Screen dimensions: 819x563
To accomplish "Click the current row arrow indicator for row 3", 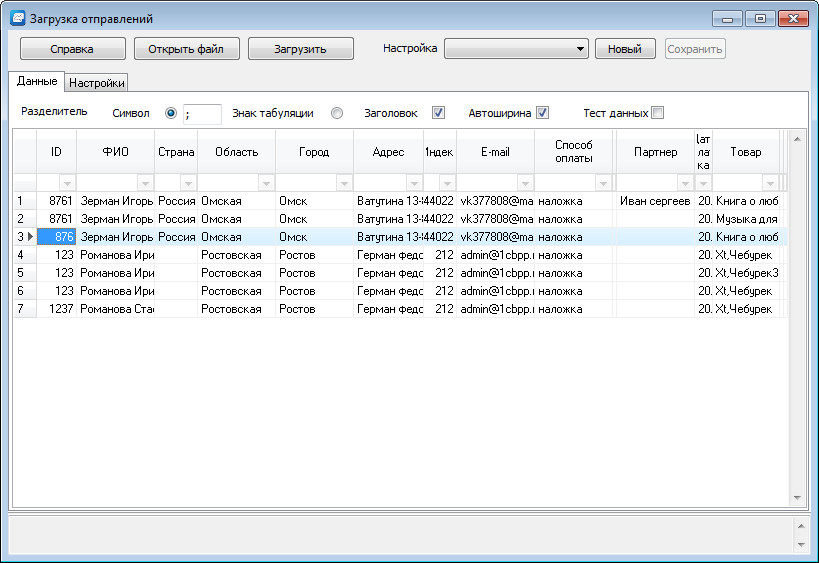I will click(x=29, y=237).
